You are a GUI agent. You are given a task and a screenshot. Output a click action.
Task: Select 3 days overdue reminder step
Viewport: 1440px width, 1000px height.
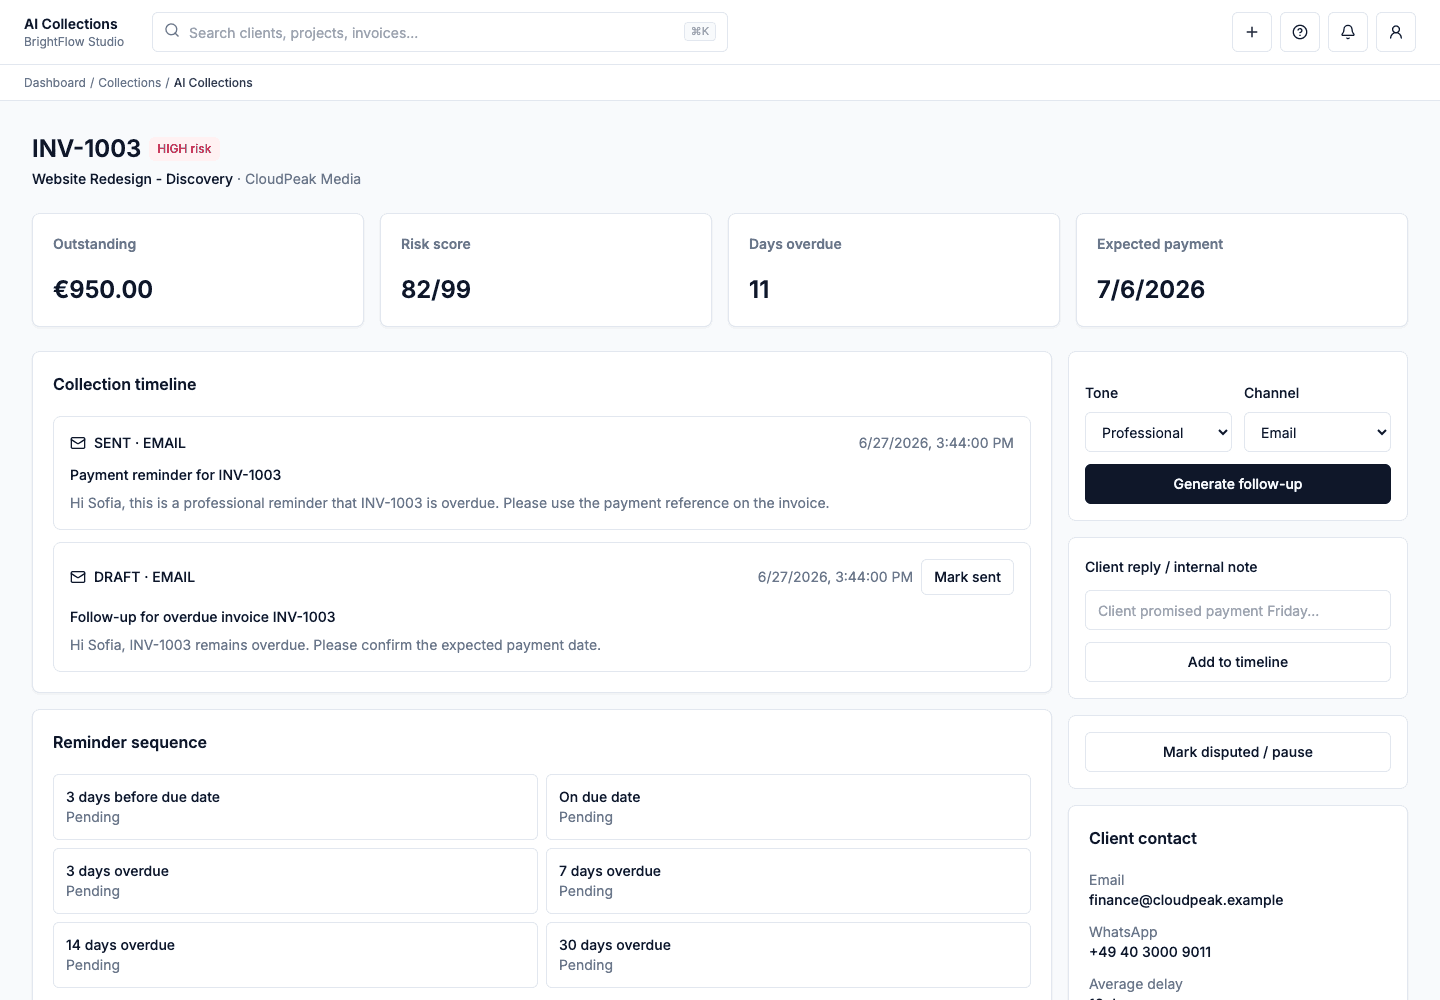tap(295, 881)
